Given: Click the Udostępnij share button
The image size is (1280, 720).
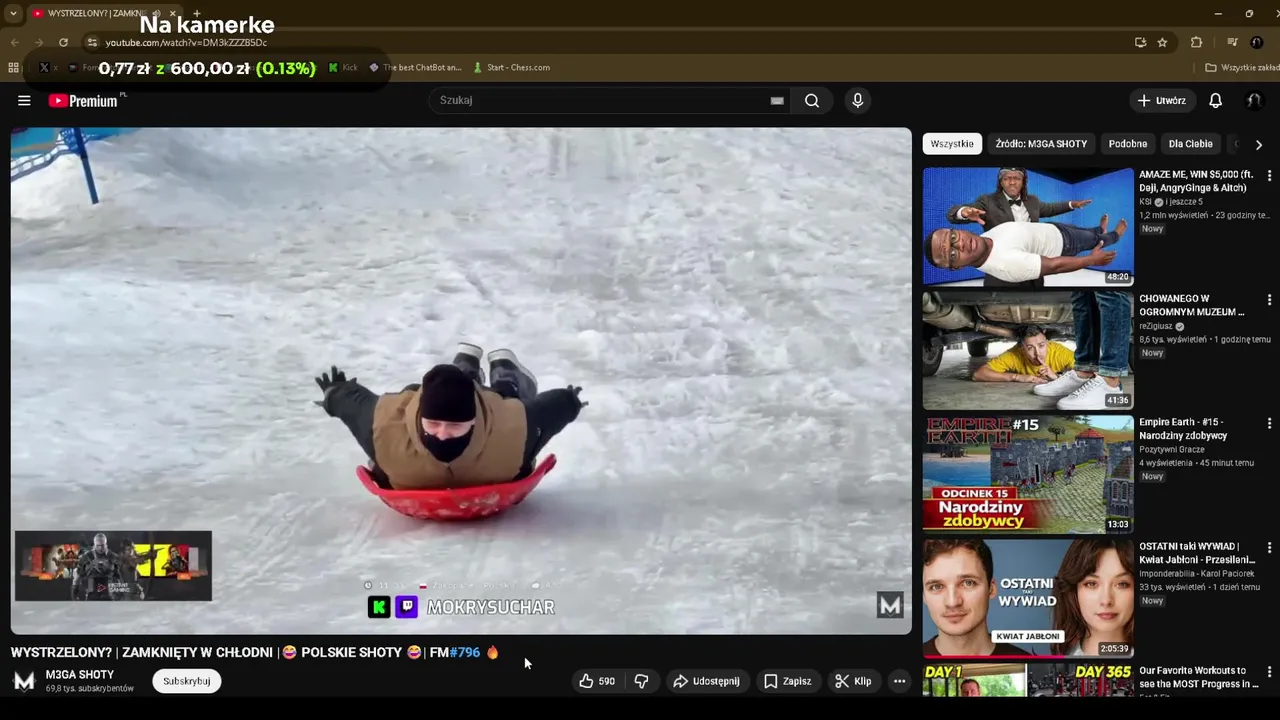Looking at the screenshot, I should point(706,681).
